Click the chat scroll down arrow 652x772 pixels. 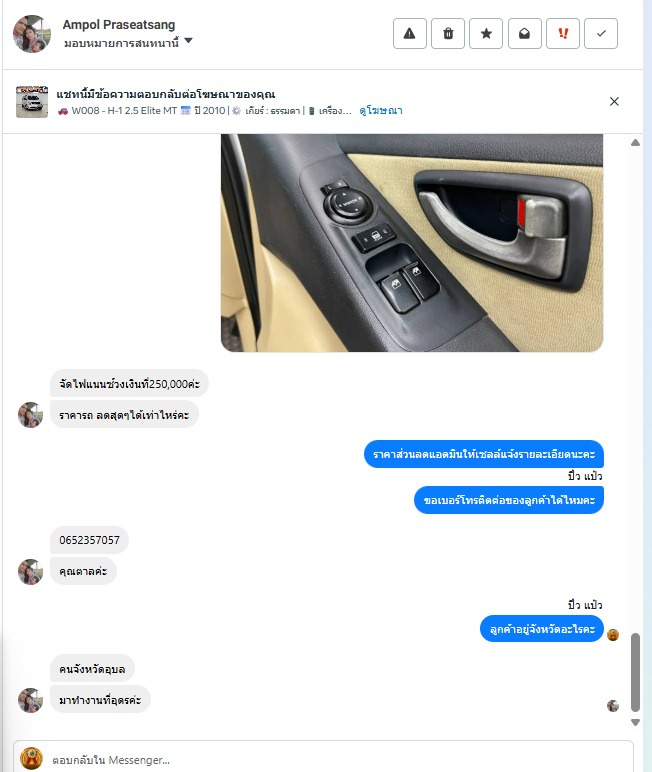[x=636, y=722]
